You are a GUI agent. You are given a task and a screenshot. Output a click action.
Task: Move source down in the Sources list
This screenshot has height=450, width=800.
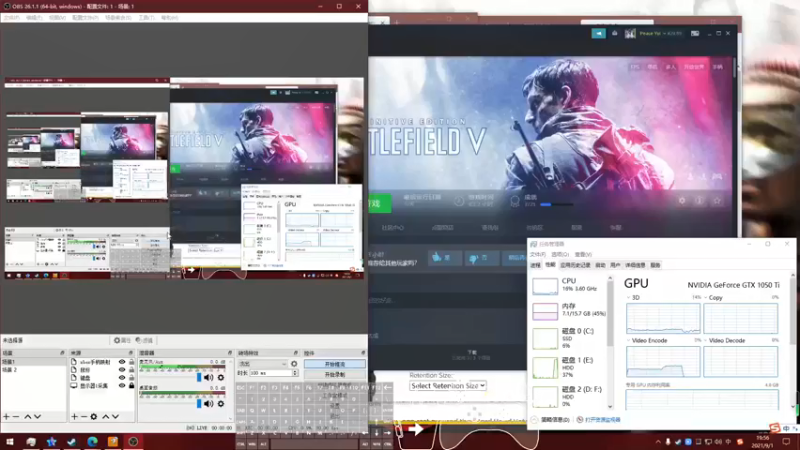[x=115, y=417]
